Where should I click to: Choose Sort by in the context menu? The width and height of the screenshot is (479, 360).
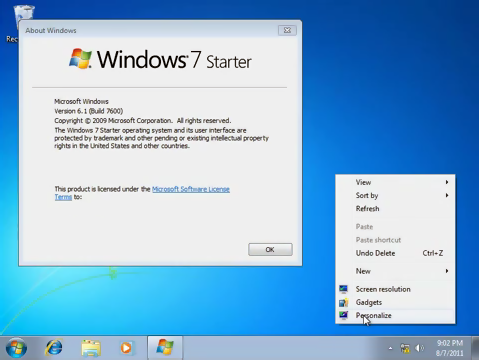click(x=395, y=195)
